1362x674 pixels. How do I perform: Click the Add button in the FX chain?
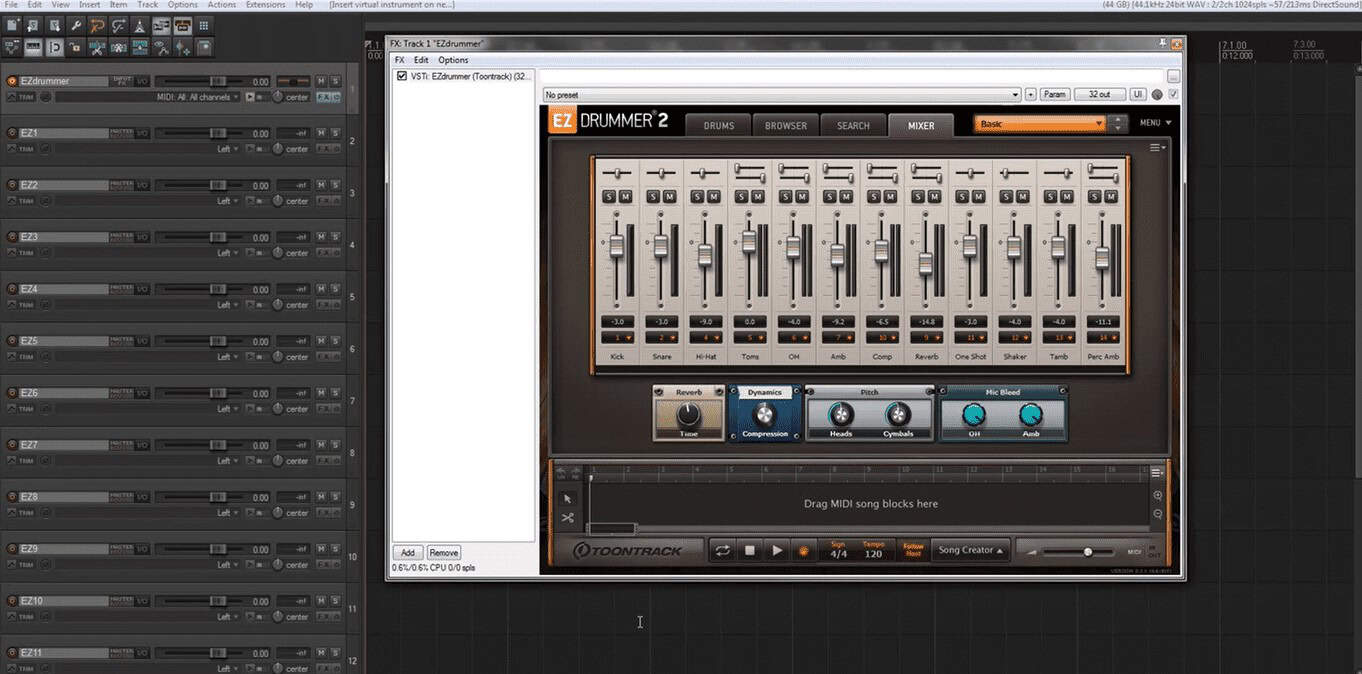(407, 552)
